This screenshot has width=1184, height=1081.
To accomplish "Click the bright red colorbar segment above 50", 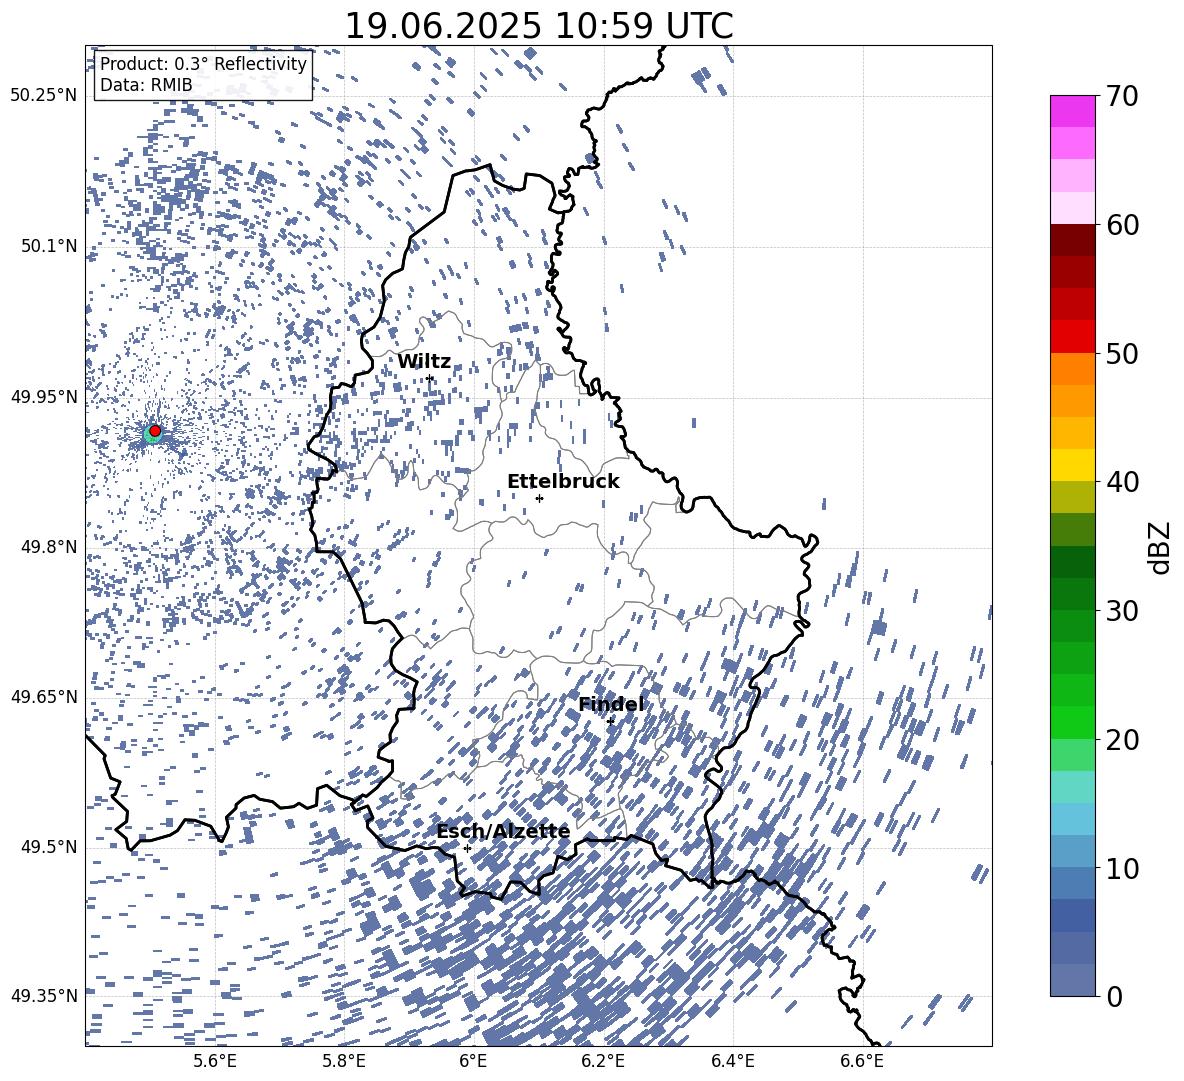I will click(1072, 337).
